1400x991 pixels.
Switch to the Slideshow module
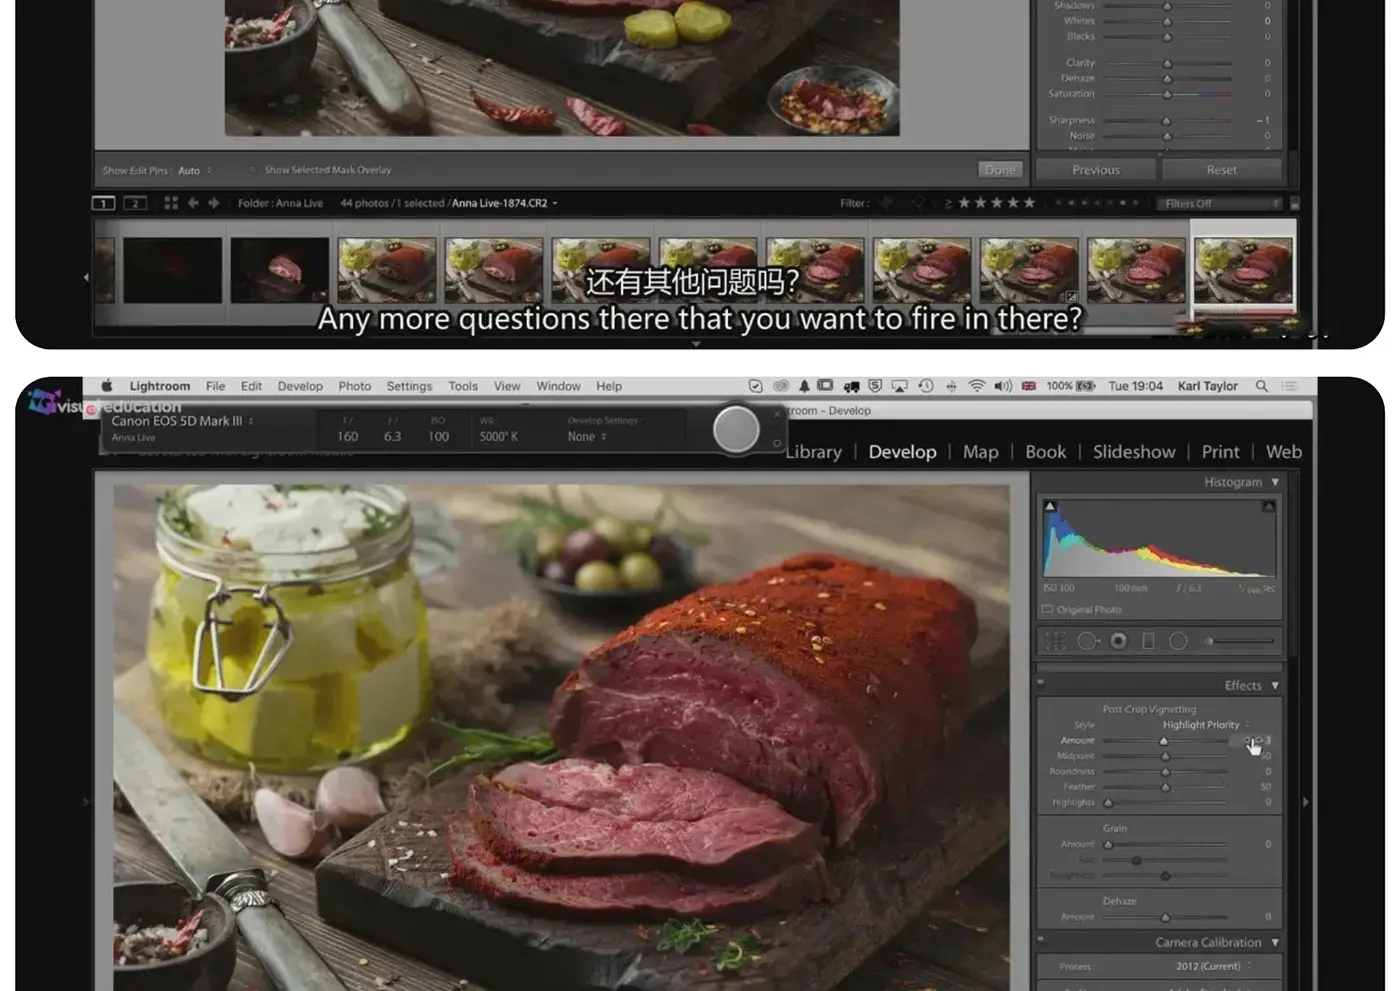pos(1134,452)
